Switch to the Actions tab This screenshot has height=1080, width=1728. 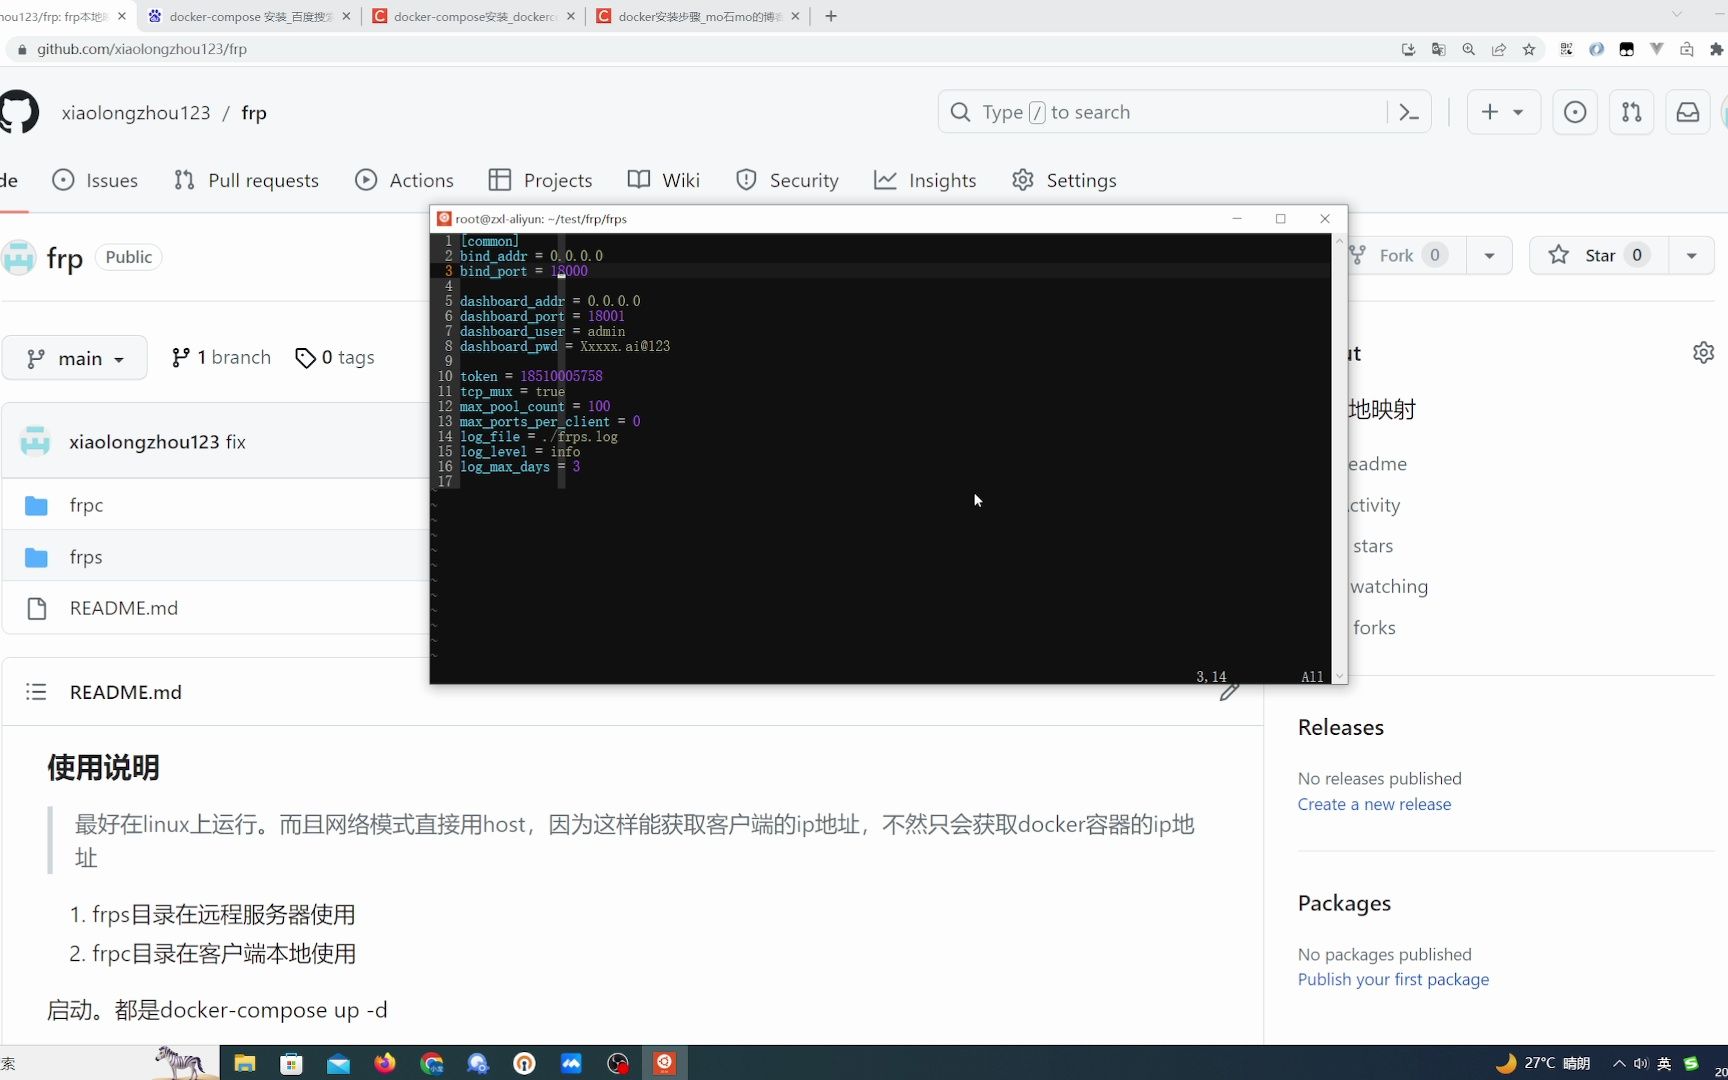point(404,180)
